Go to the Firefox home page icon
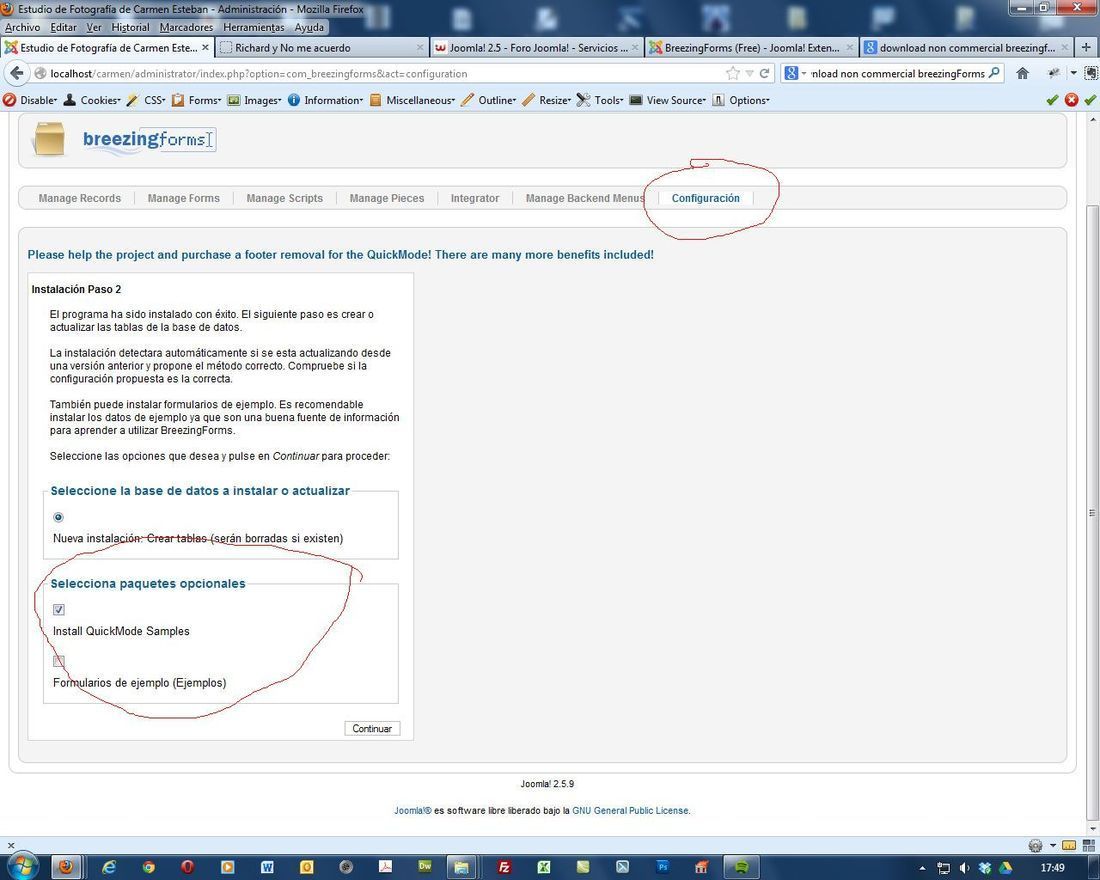The height and width of the screenshot is (880, 1100). [1023, 73]
